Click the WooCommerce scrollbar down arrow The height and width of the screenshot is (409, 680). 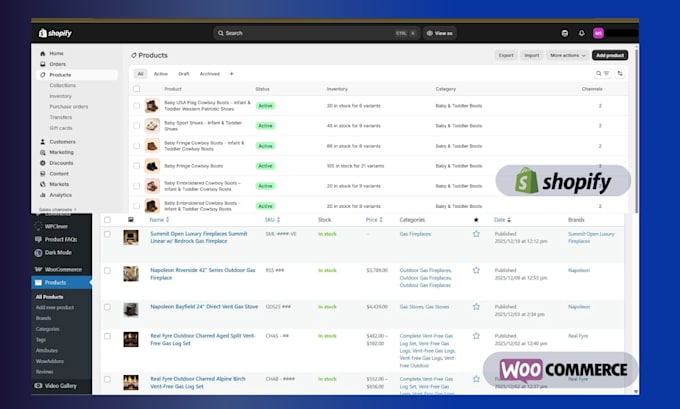636,391
